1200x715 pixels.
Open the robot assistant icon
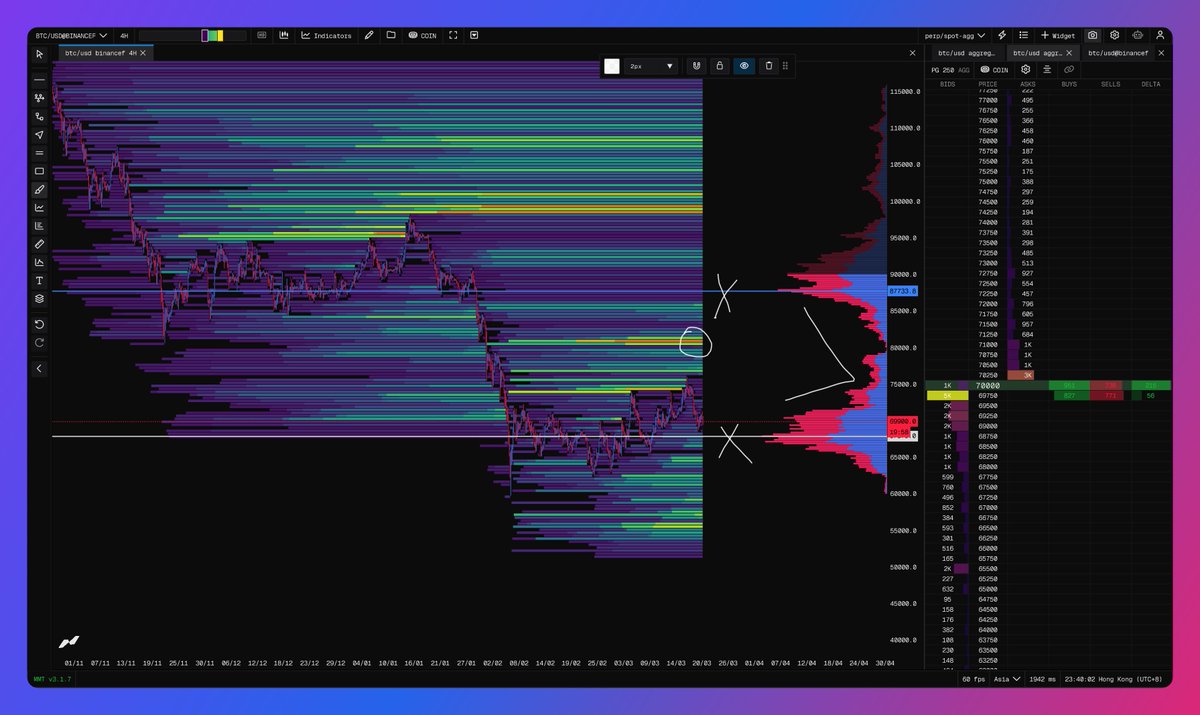click(1137, 35)
